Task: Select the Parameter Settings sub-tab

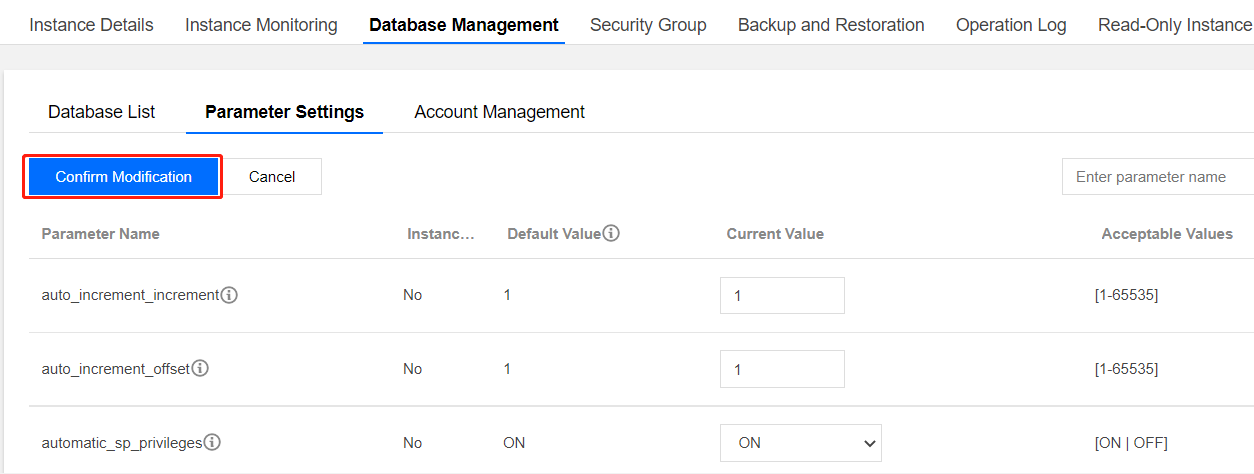Action: click(x=284, y=112)
